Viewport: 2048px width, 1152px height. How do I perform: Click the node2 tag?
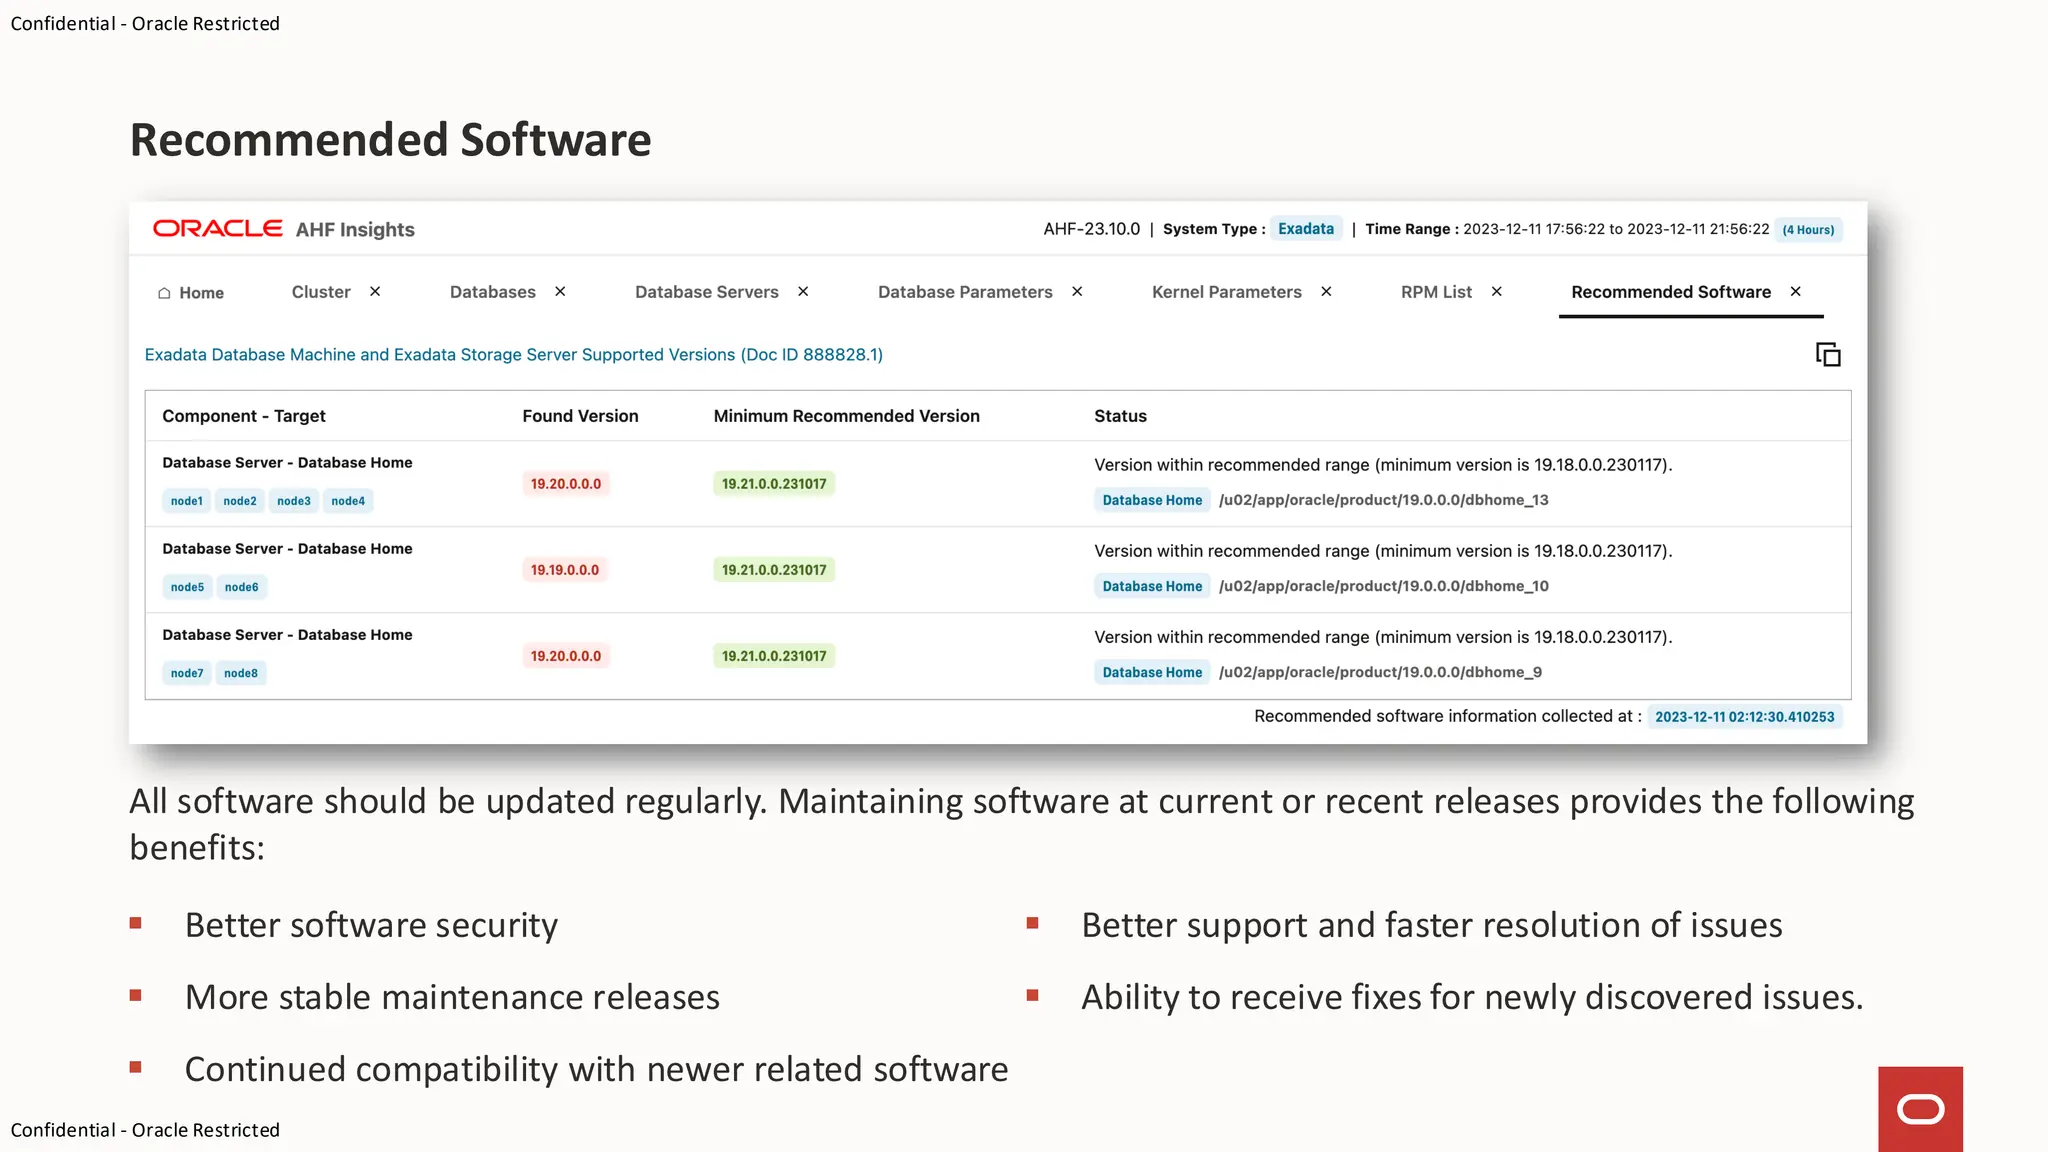point(240,501)
